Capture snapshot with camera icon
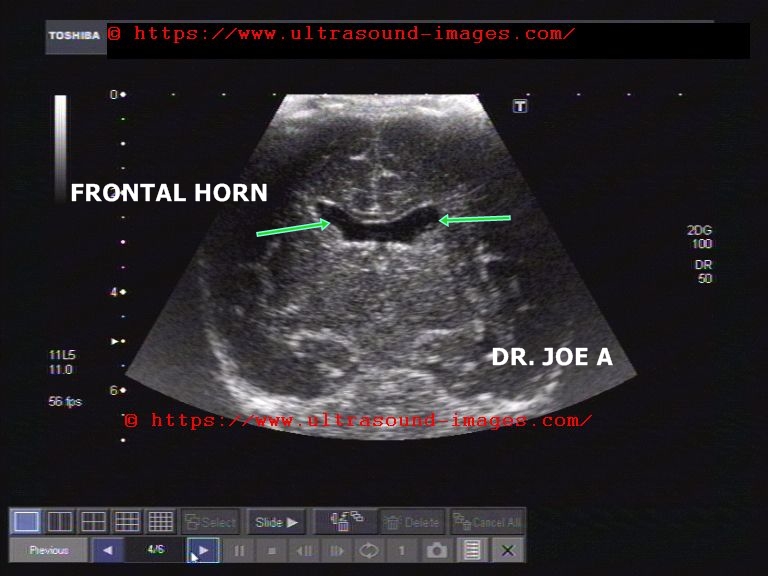Screen dimensions: 768x576 click(436, 550)
